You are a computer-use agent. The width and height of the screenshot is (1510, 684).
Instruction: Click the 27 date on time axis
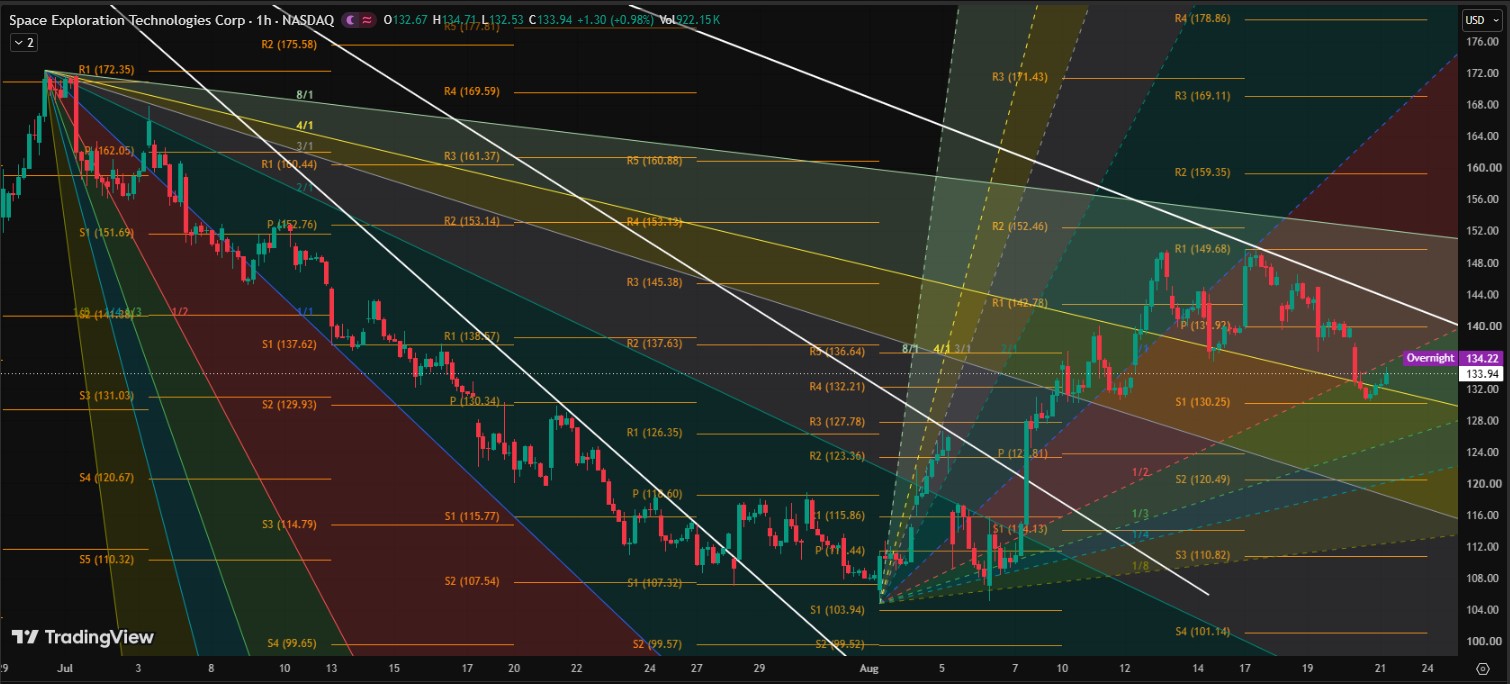click(696, 667)
